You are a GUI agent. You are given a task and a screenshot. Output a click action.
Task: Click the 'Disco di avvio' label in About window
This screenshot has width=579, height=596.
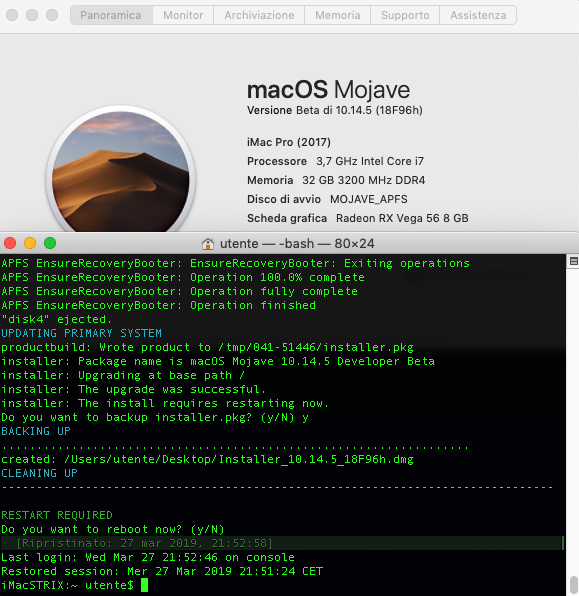(284, 199)
